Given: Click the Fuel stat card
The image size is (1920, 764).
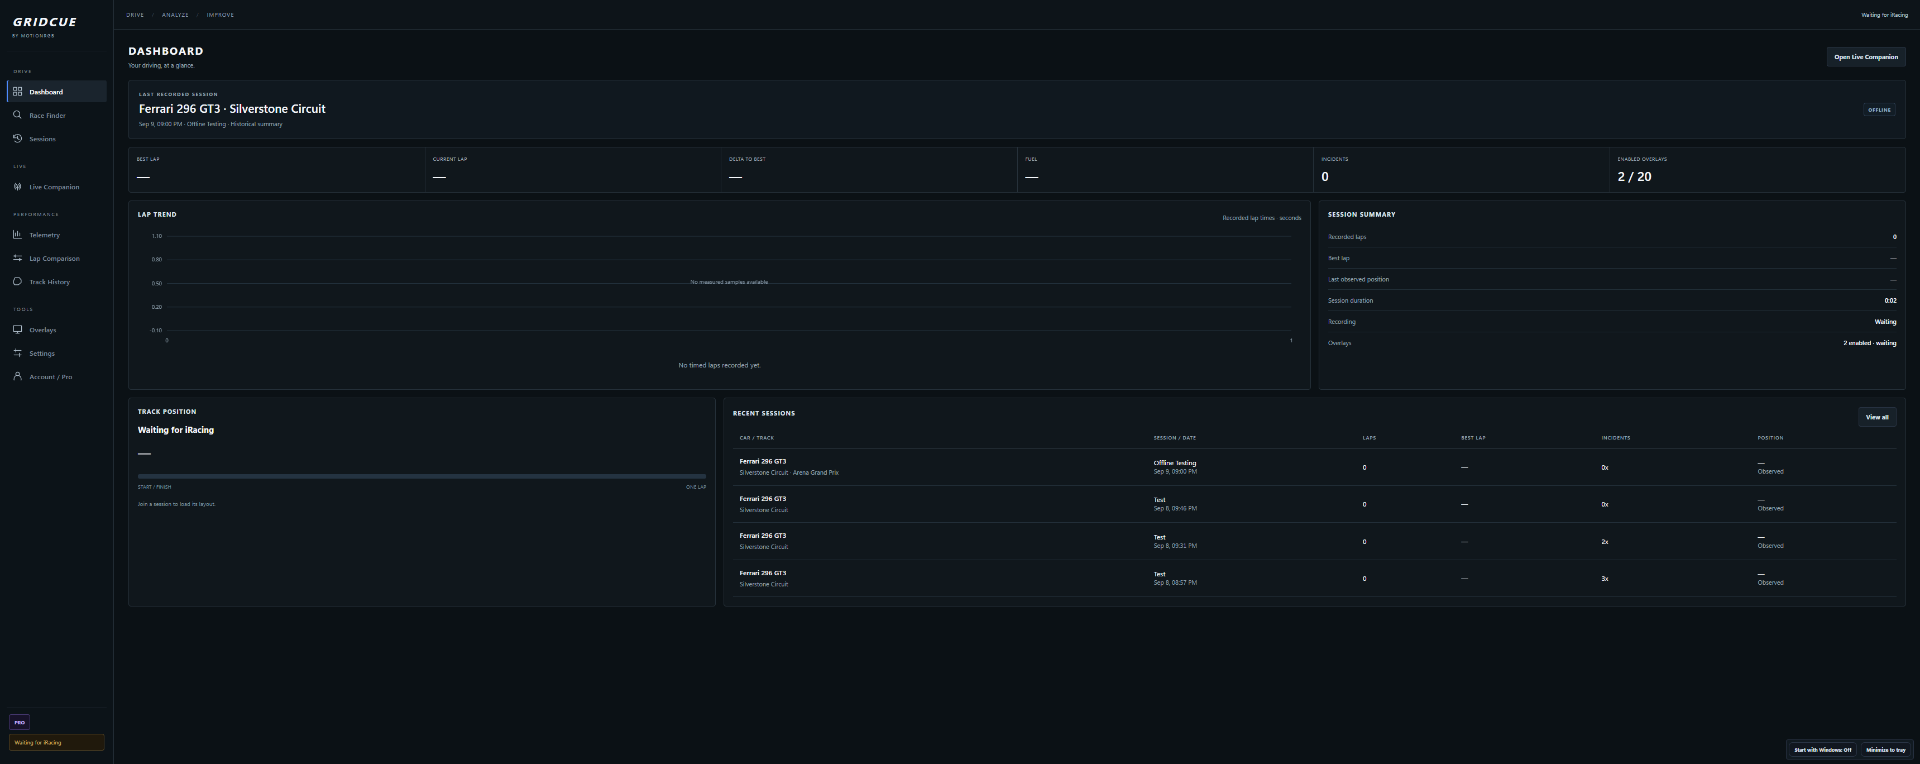Looking at the screenshot, I should 1165,170.
